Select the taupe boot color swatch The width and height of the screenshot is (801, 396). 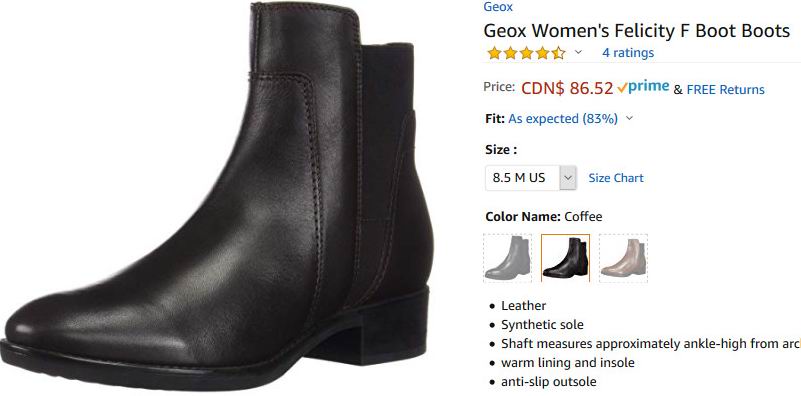pyautogui.click(x=623, y=258)
